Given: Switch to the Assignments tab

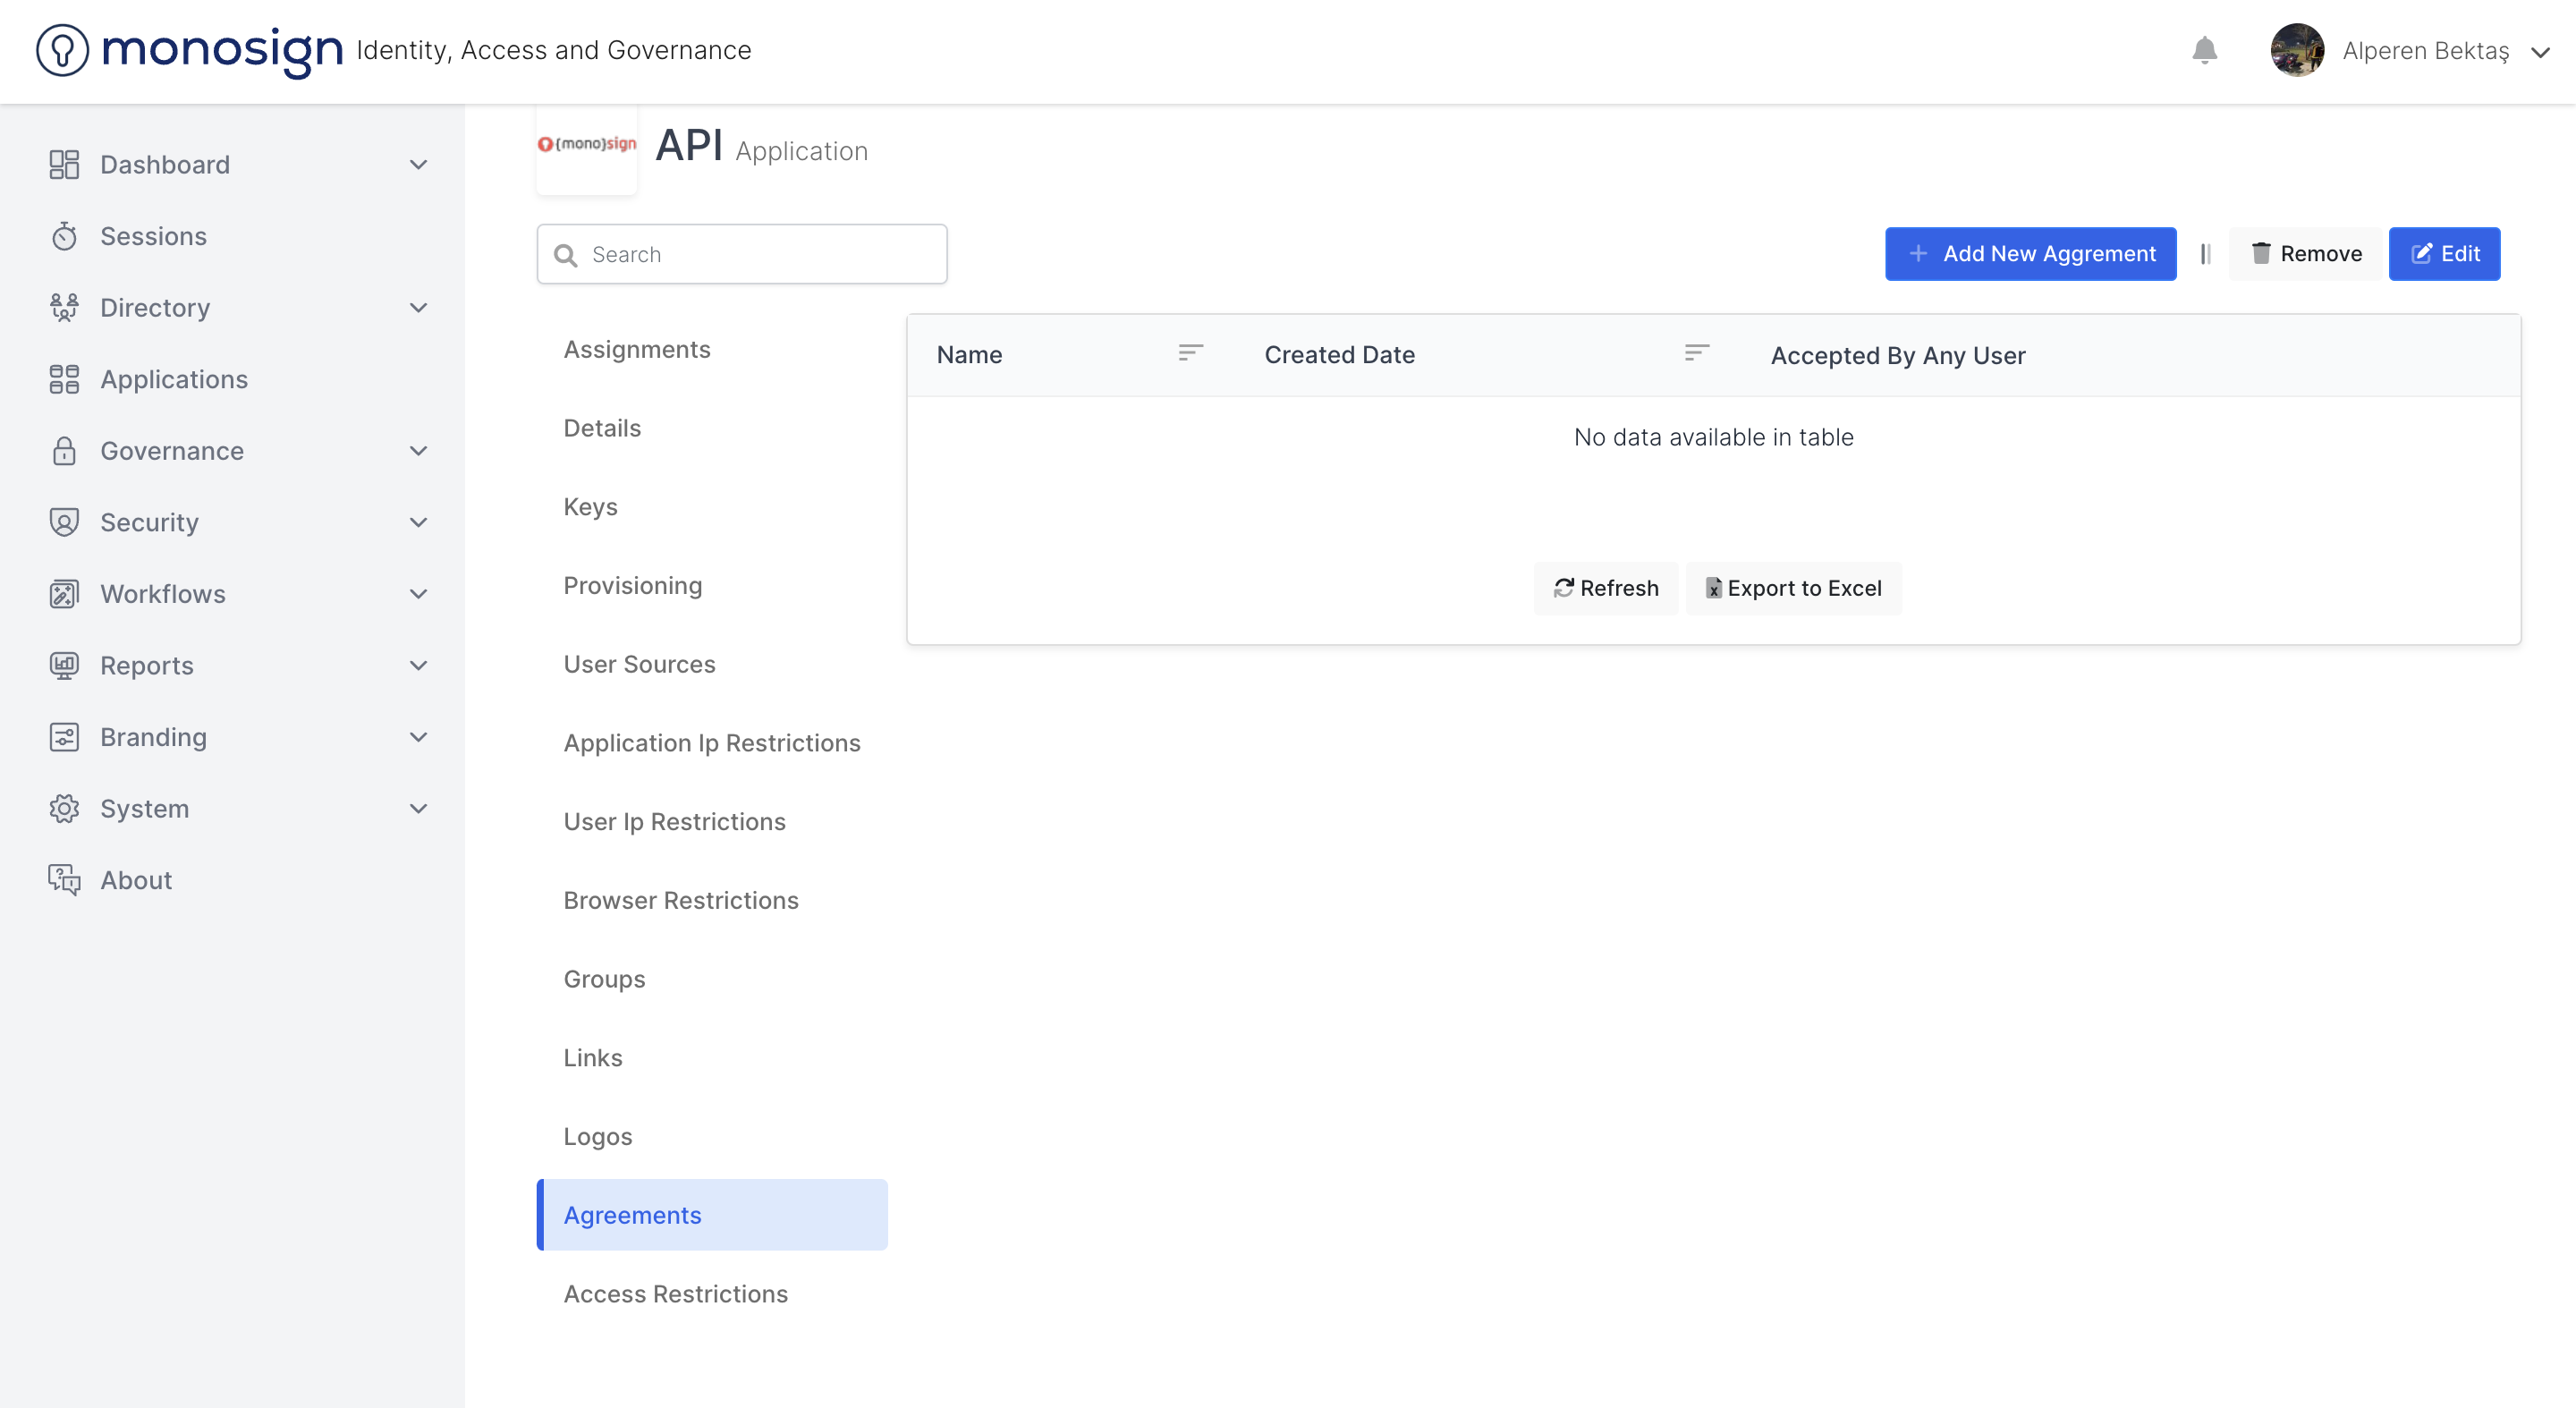Looking at the screenshot, I should point(637,349).
